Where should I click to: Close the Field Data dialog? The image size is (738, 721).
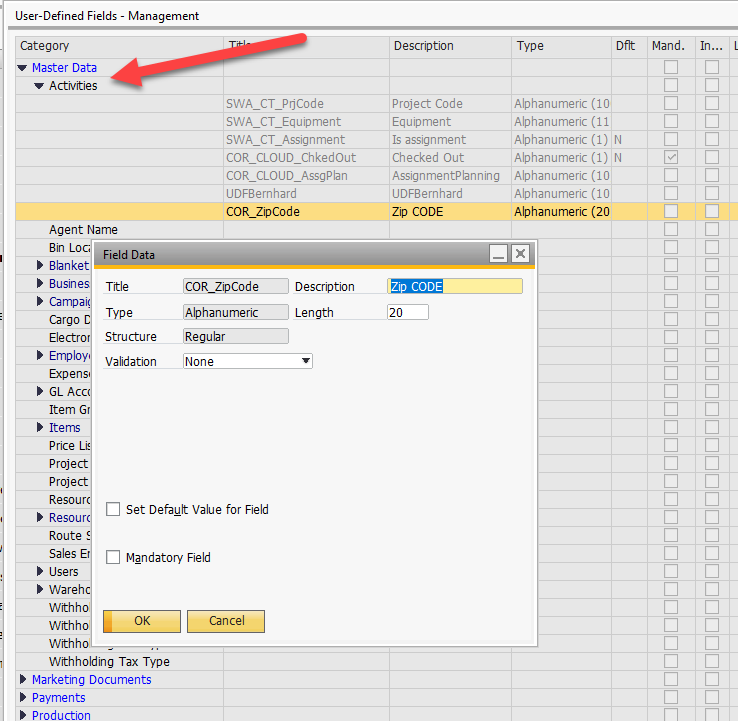[x=521, y=254]
